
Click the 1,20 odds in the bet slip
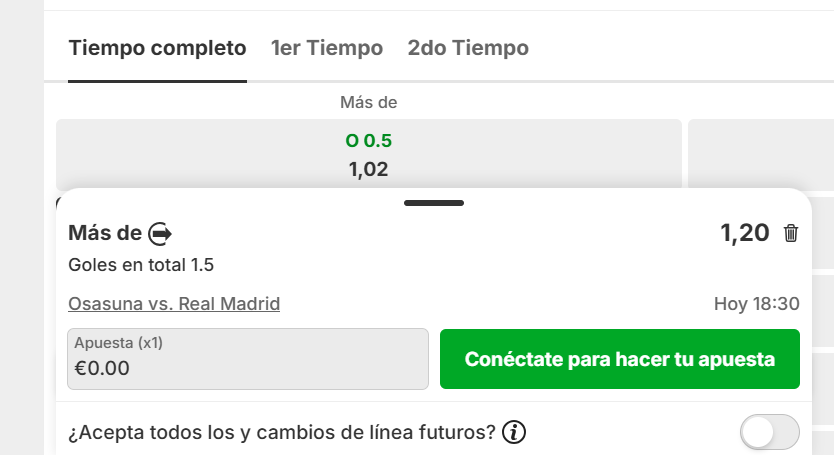(x=744, y=233)
